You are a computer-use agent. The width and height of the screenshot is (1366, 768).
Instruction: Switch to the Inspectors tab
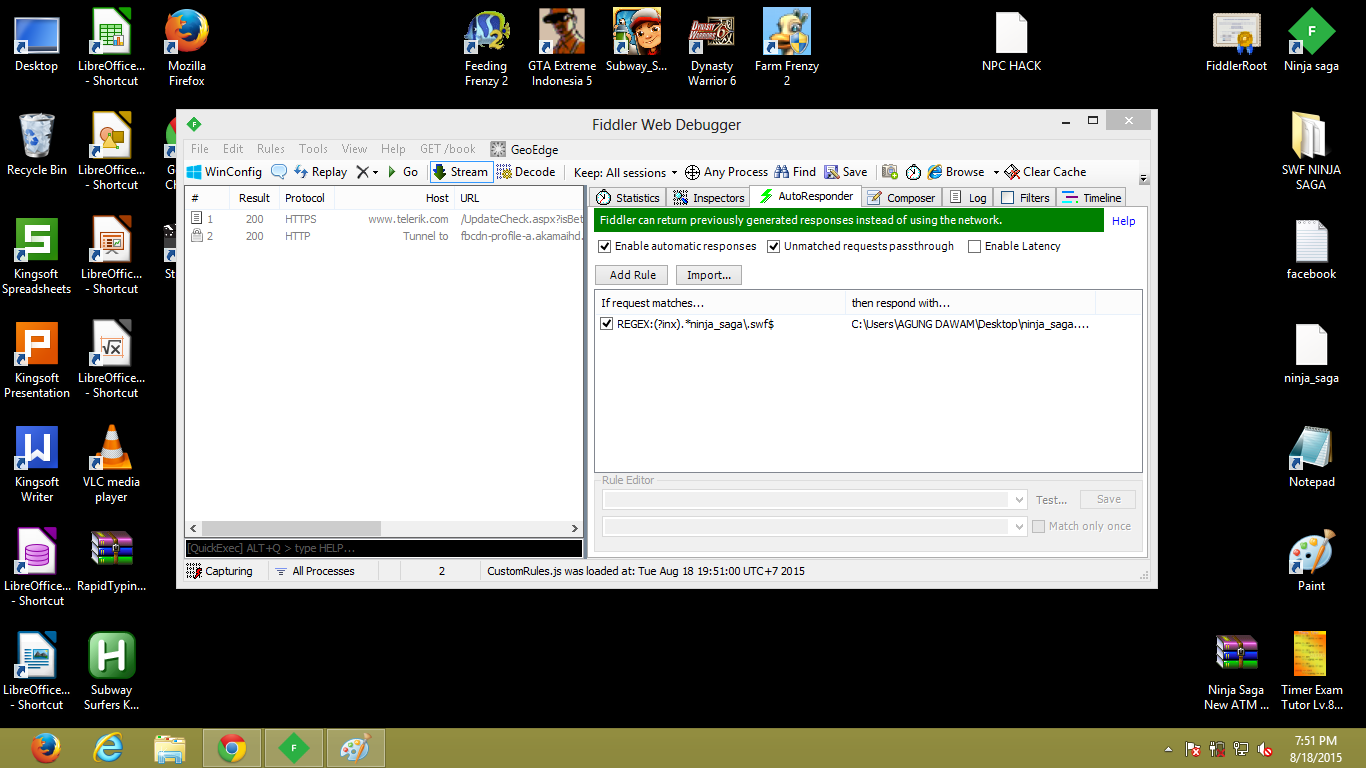pos(708,198)
